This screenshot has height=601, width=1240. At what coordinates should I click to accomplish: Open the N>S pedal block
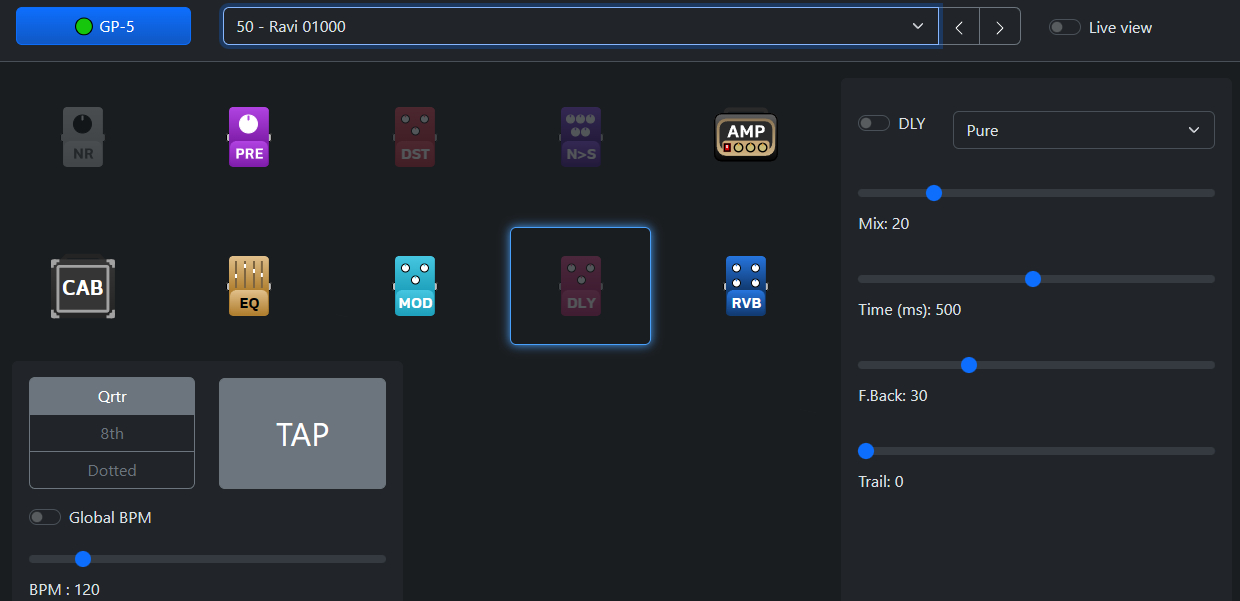pos(580,137)
